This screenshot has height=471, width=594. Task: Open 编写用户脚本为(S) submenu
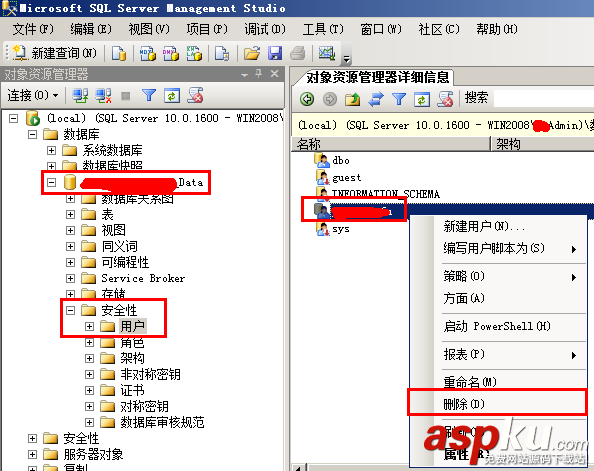tap(497, 249)
